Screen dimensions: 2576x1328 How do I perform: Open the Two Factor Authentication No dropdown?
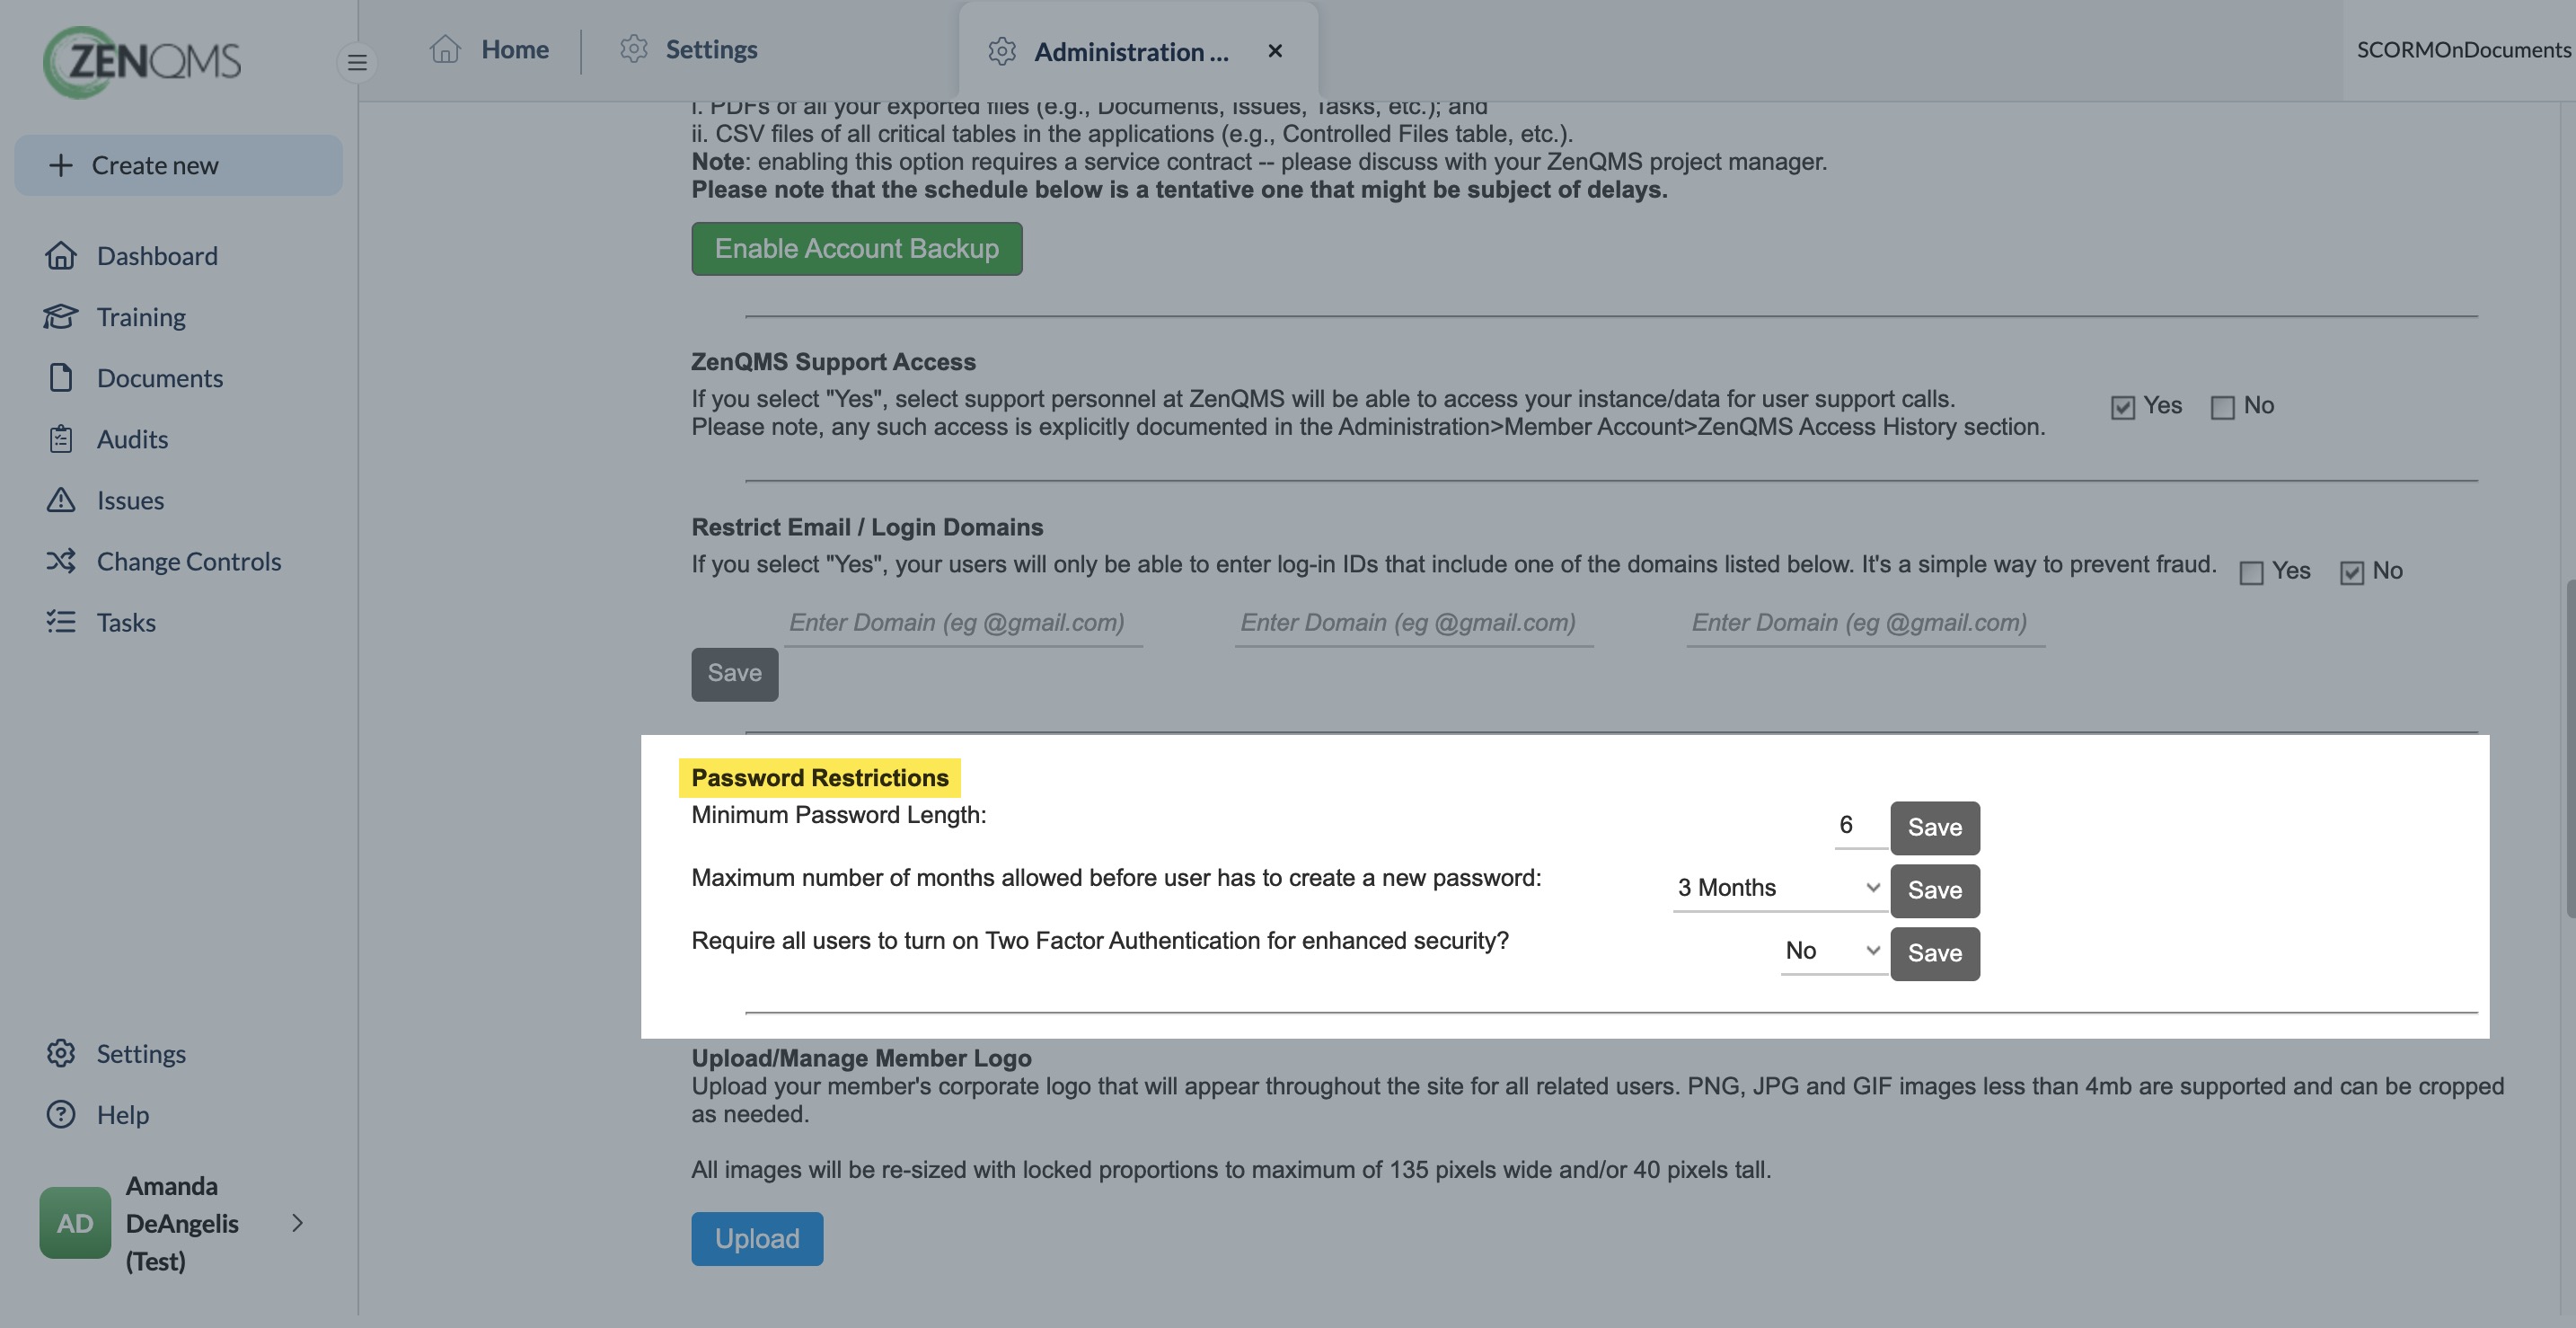click(1834, 951)
